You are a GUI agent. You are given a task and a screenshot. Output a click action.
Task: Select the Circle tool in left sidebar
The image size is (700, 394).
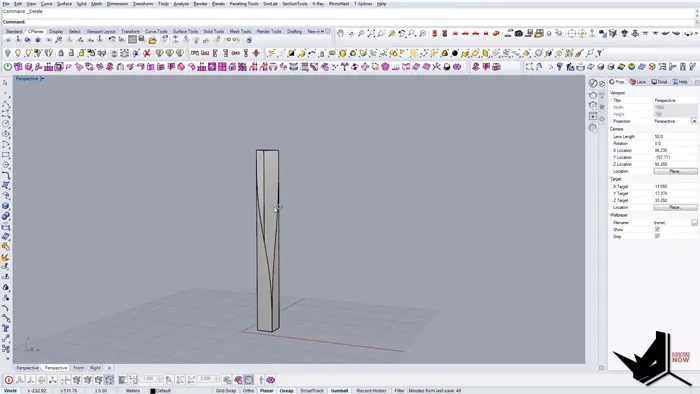pos(5,124)
